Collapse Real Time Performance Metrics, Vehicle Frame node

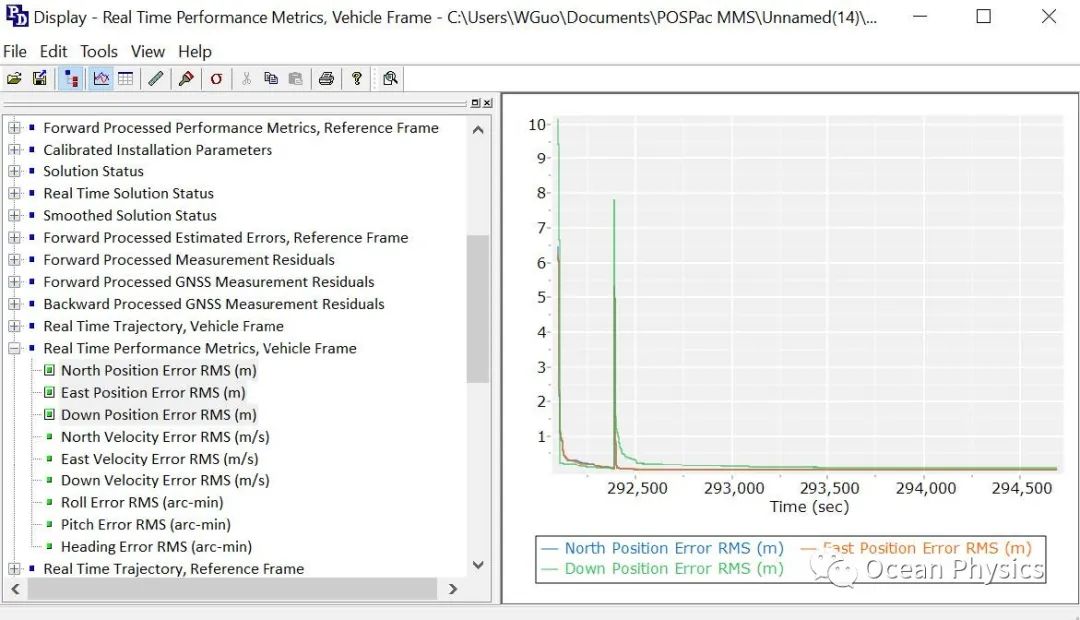click(x=15, y=349)
